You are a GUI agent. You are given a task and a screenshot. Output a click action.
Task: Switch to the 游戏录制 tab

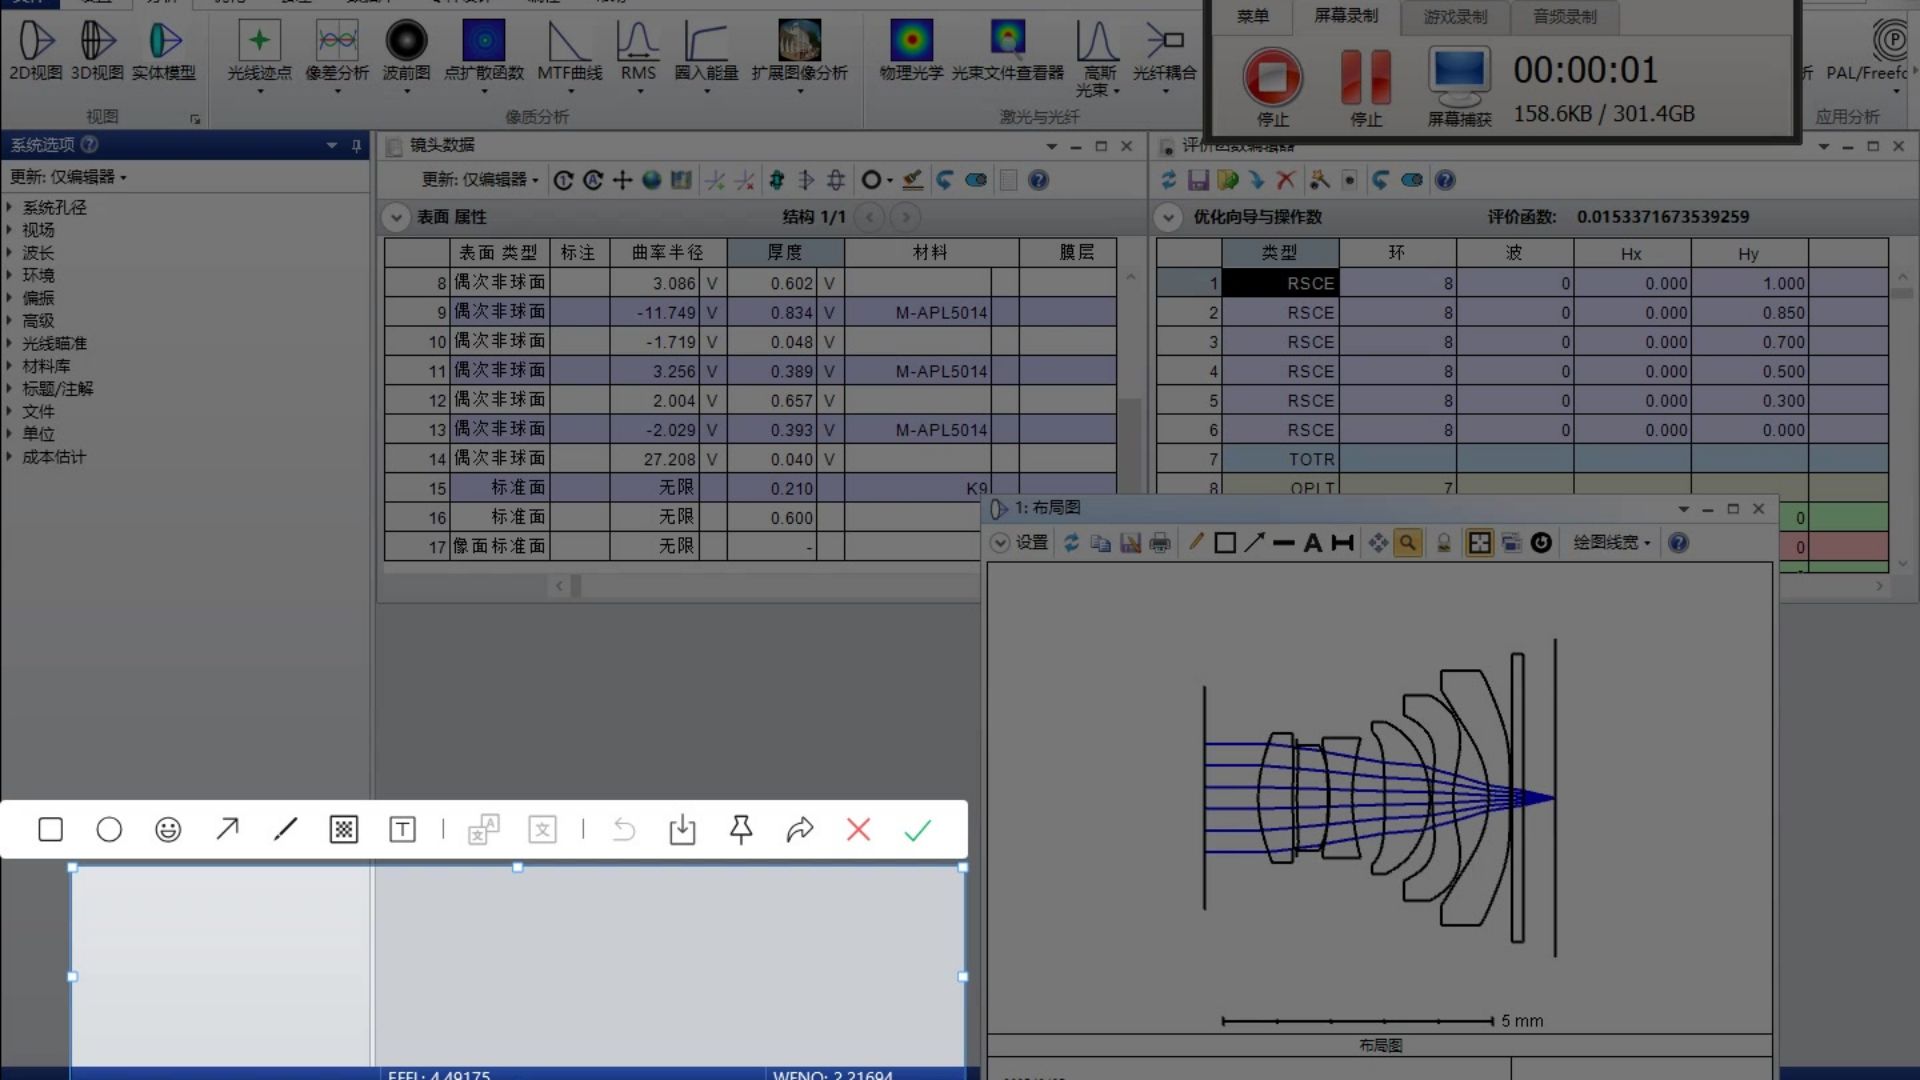[1455, 17]
